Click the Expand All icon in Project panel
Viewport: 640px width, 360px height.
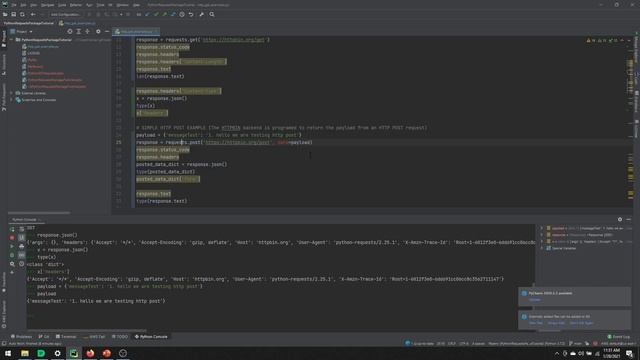[79, 31]
